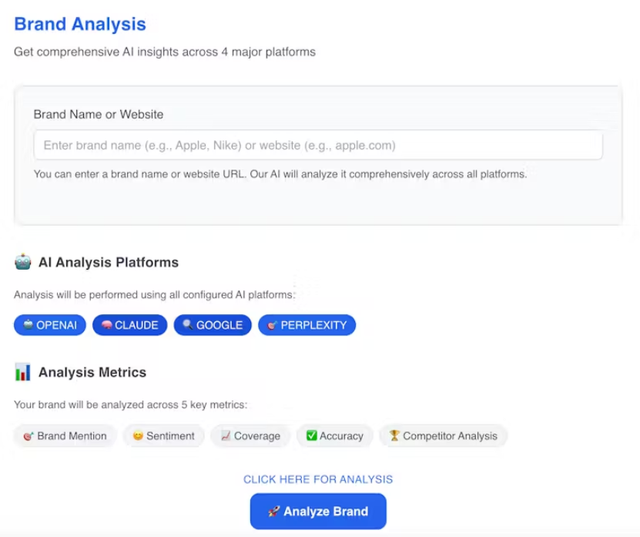Toggle the Accuracy metric chip
The width and height of the screenshot is (640, 537).
pos(334,436)
